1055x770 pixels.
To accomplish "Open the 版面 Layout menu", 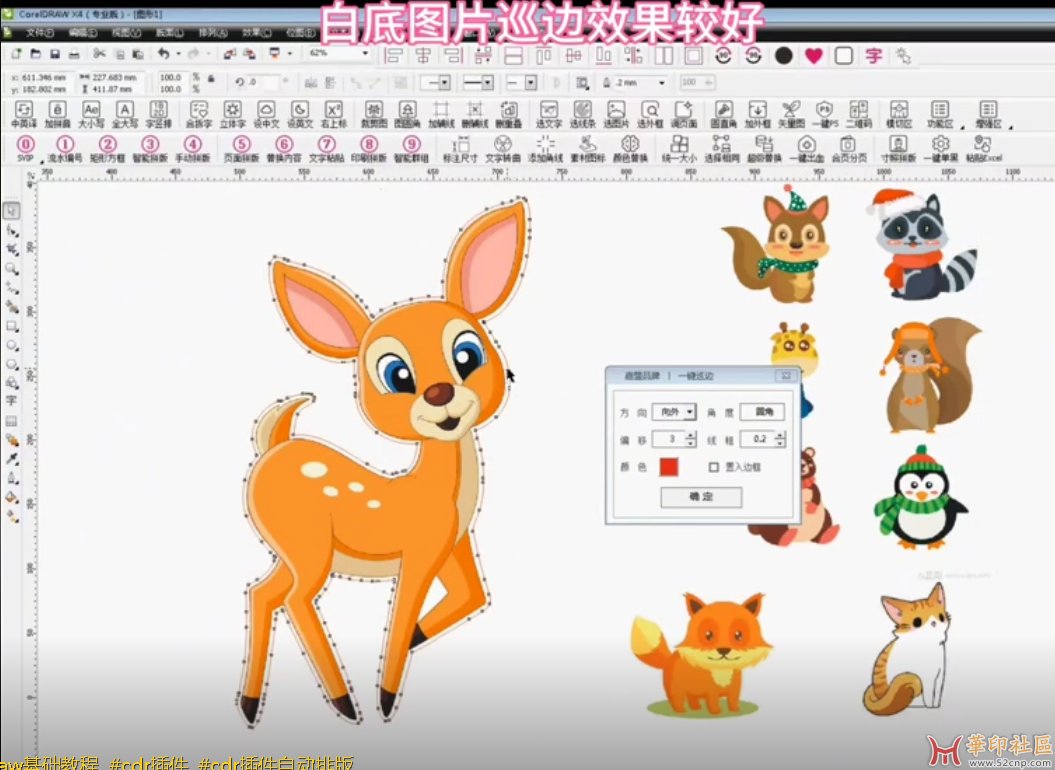I will 170,32.
